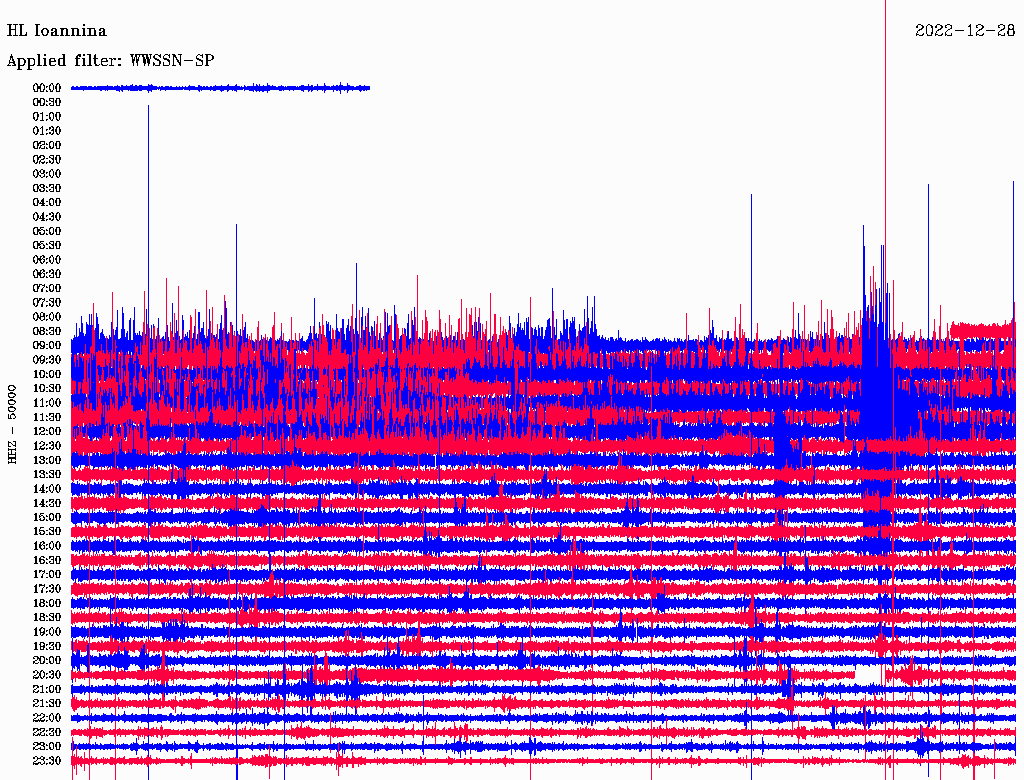Click the '02:00' time label
Viewport: 1024px width, 780px height.
pyautogui.click(x=47, y=145)
